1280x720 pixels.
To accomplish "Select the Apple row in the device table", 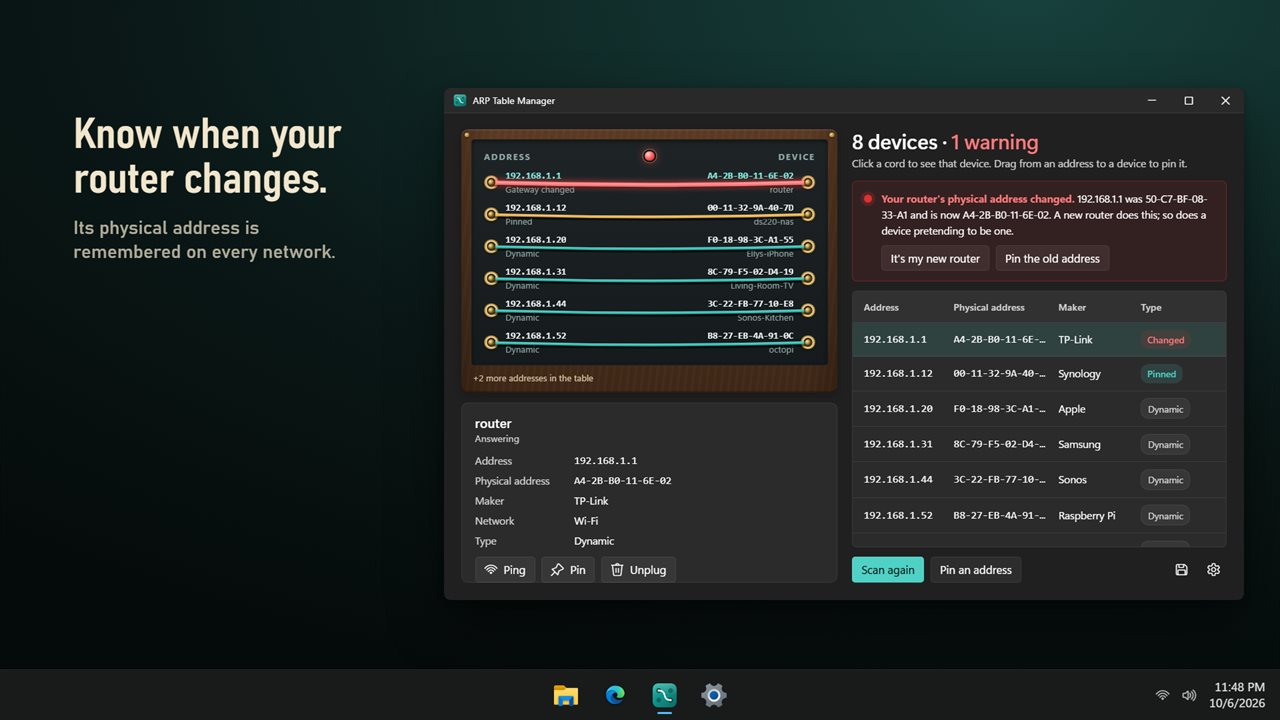I will click(x=1039, y=409).
